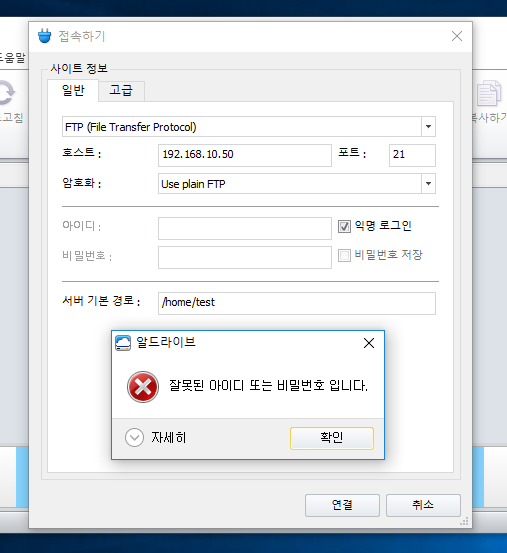Click the 호스트 field with 192.168.10.50
This screenshot has width=507, height=553.
pyautogui.click(x=245, y=155)
